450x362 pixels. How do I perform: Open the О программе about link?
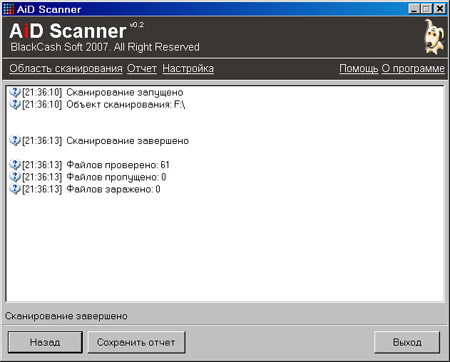coord(413,68)
